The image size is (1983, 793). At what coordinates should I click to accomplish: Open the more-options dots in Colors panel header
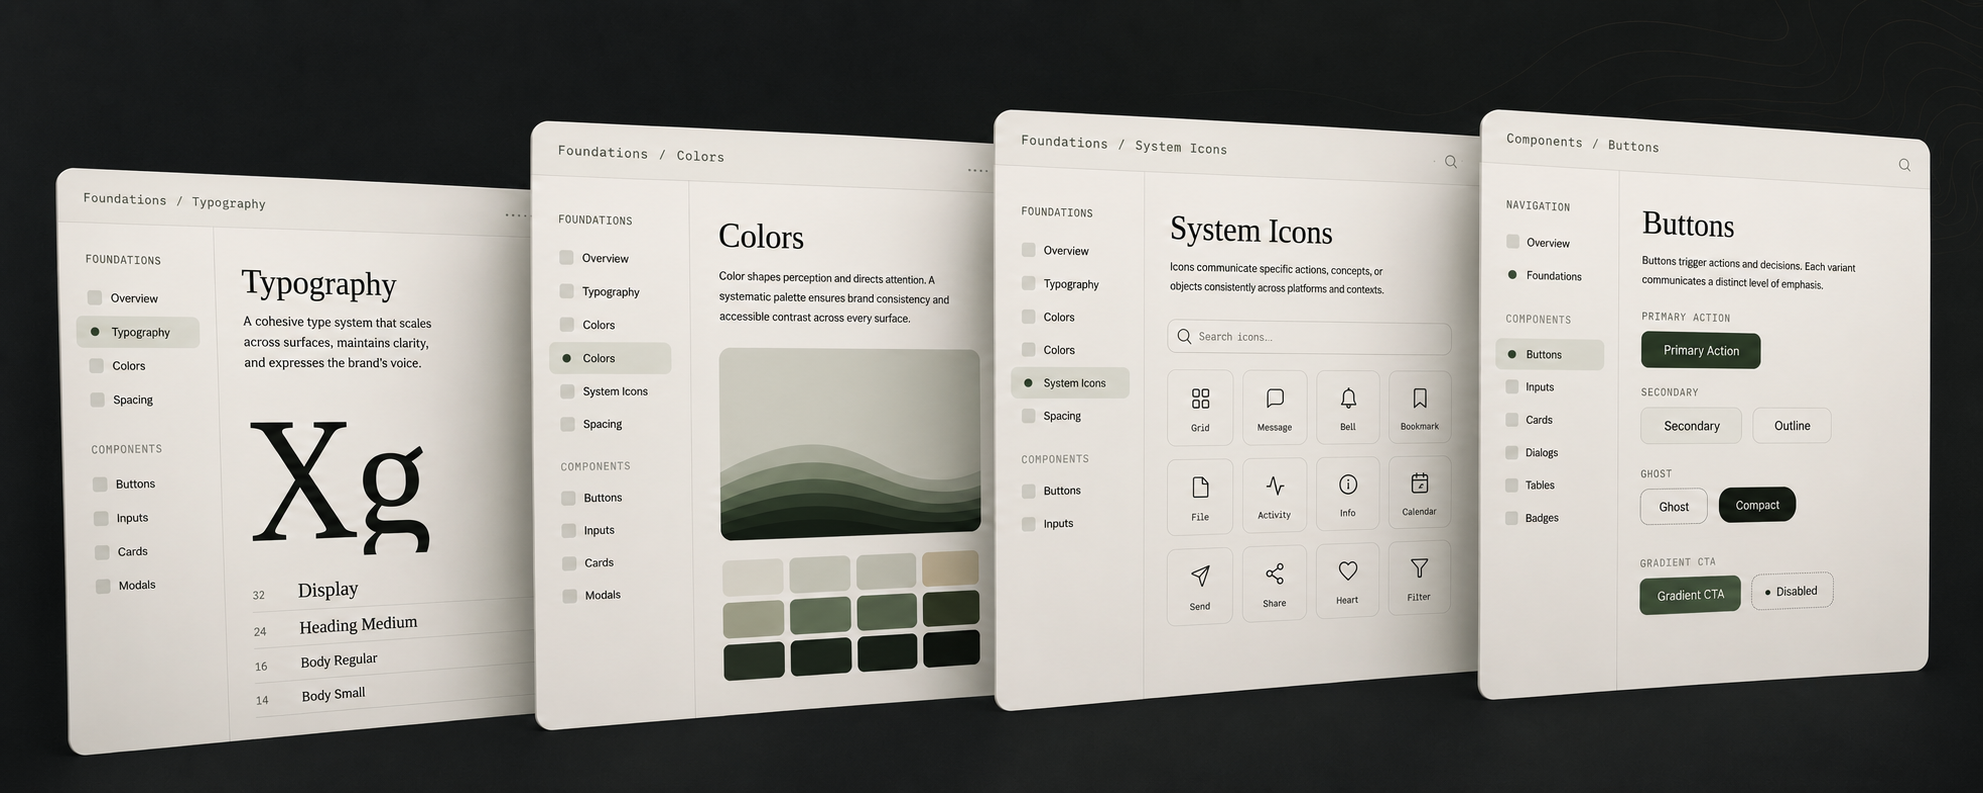(978, 171)
